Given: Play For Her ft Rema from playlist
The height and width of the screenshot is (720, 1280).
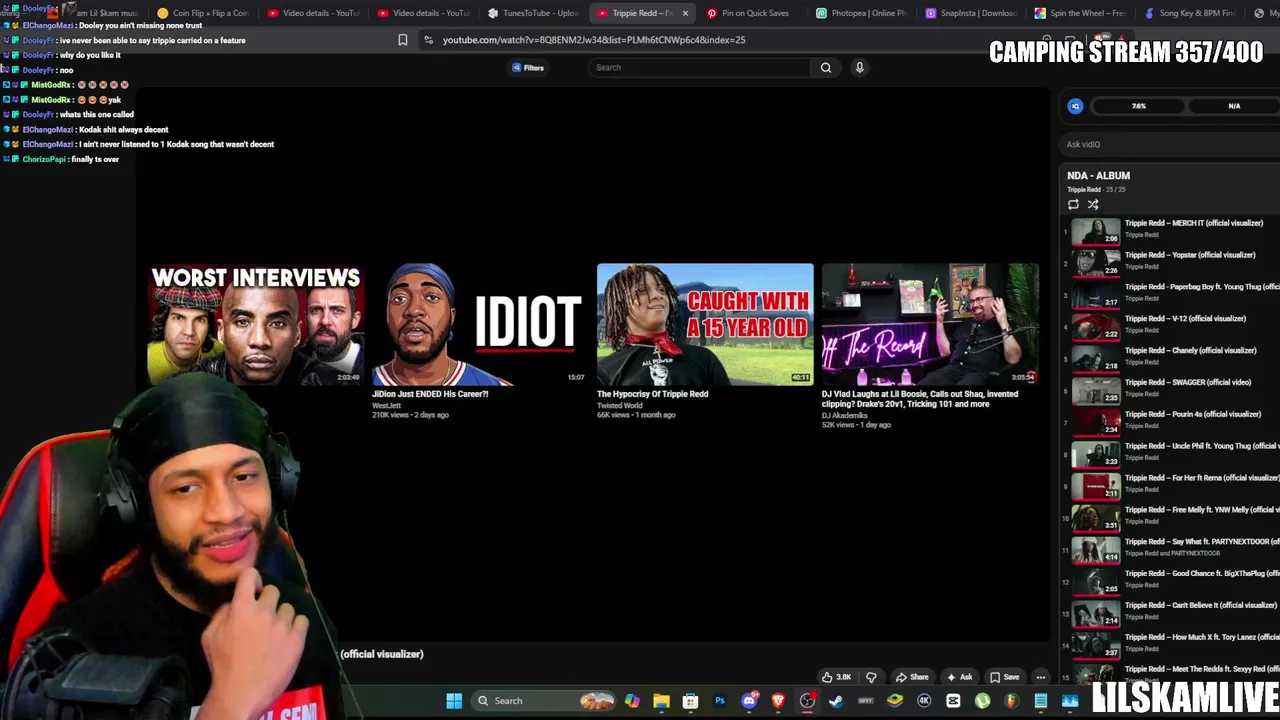Looking at the screenshot, I should (1172, 487).
